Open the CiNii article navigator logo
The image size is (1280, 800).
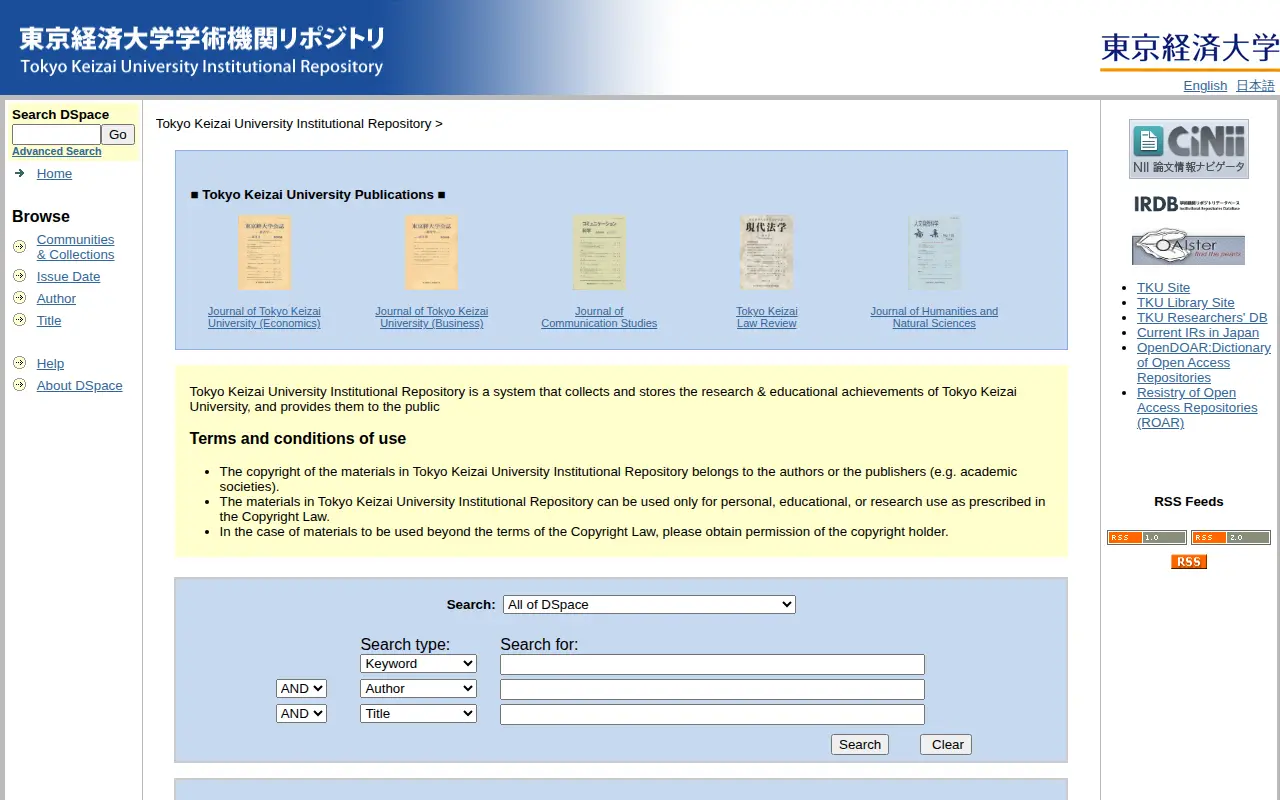pos(1188,149)
